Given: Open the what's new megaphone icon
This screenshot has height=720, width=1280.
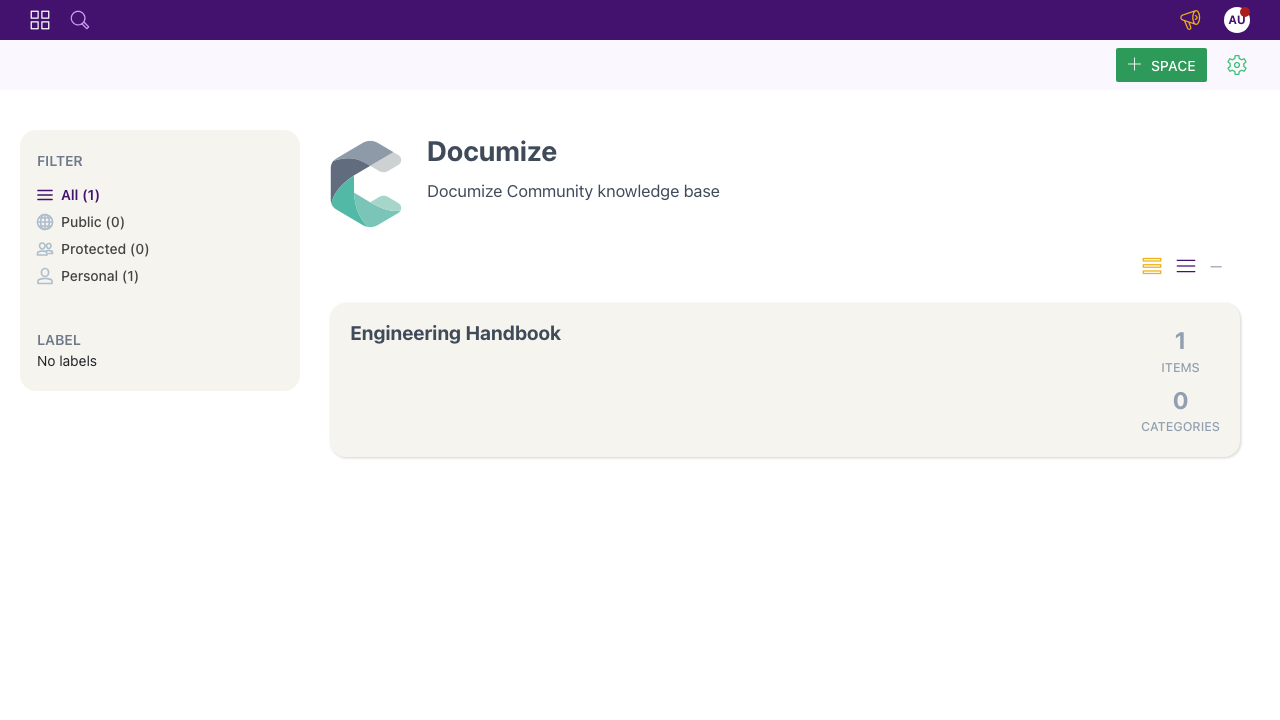Looking at the screenshot, I should [x=1190, y=20].
